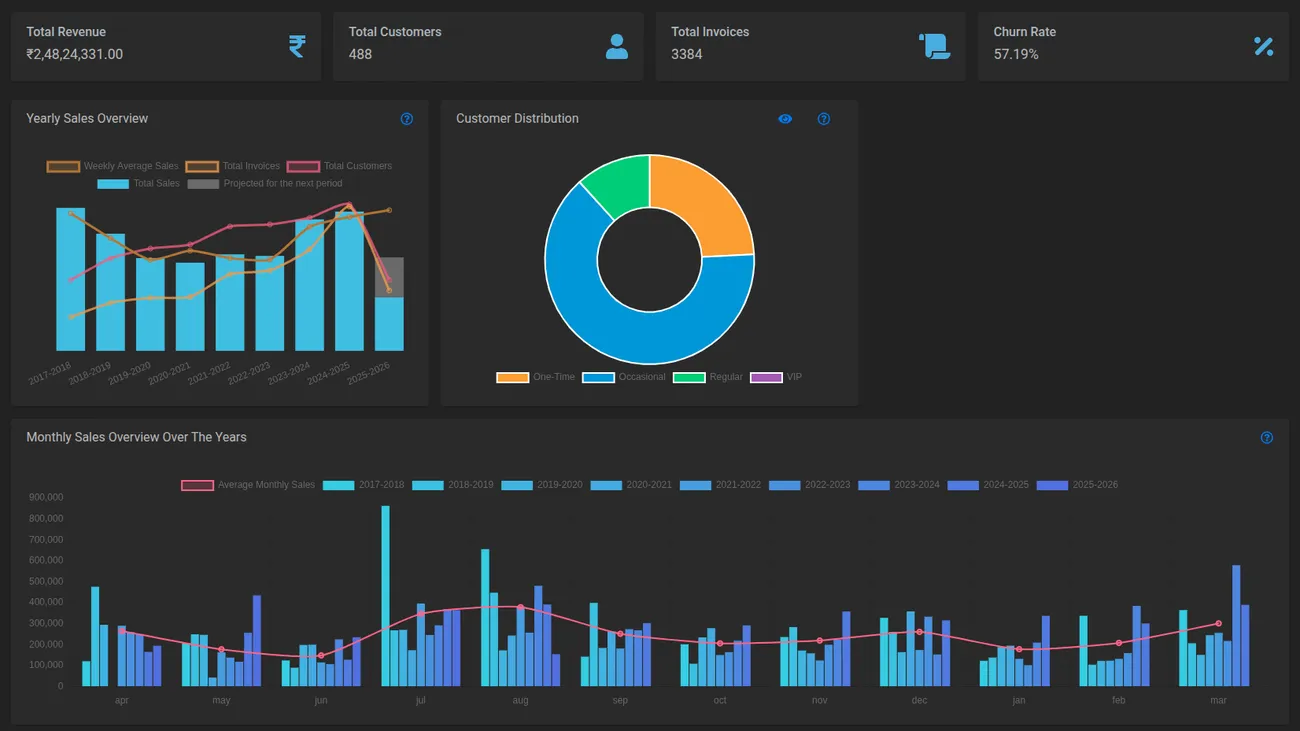Open the Yearly Sales Overview help icon
This screenshot has height=731, width=1300.
click(x=407, y=118)
